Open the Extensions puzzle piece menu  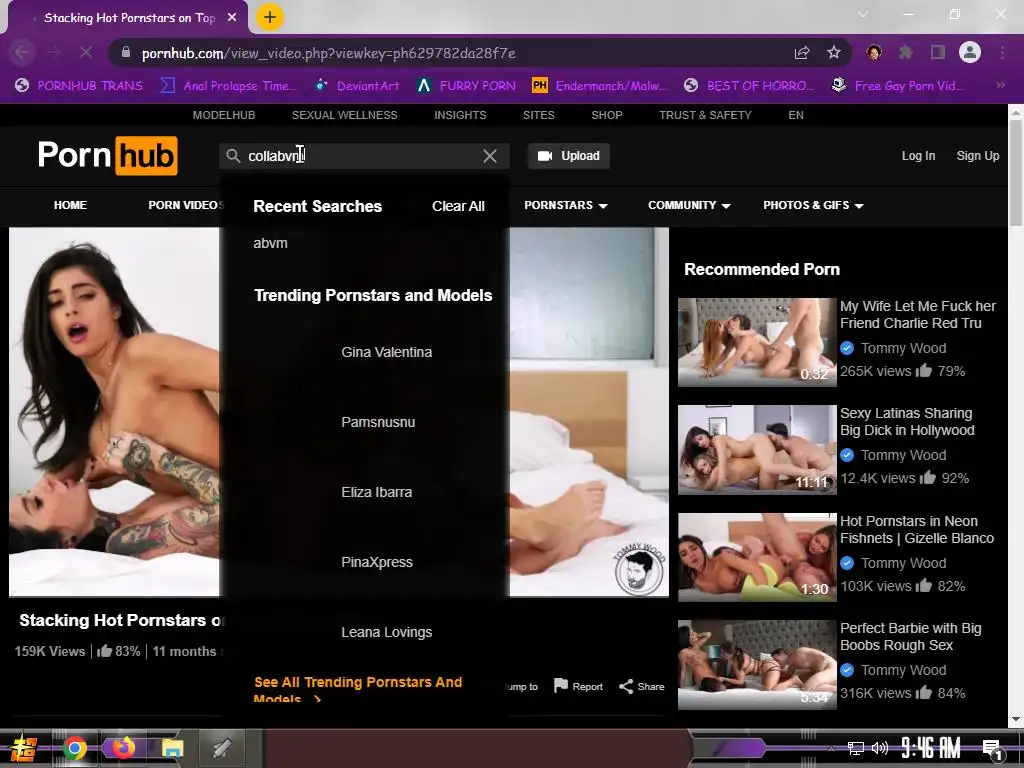click(906, 53)
